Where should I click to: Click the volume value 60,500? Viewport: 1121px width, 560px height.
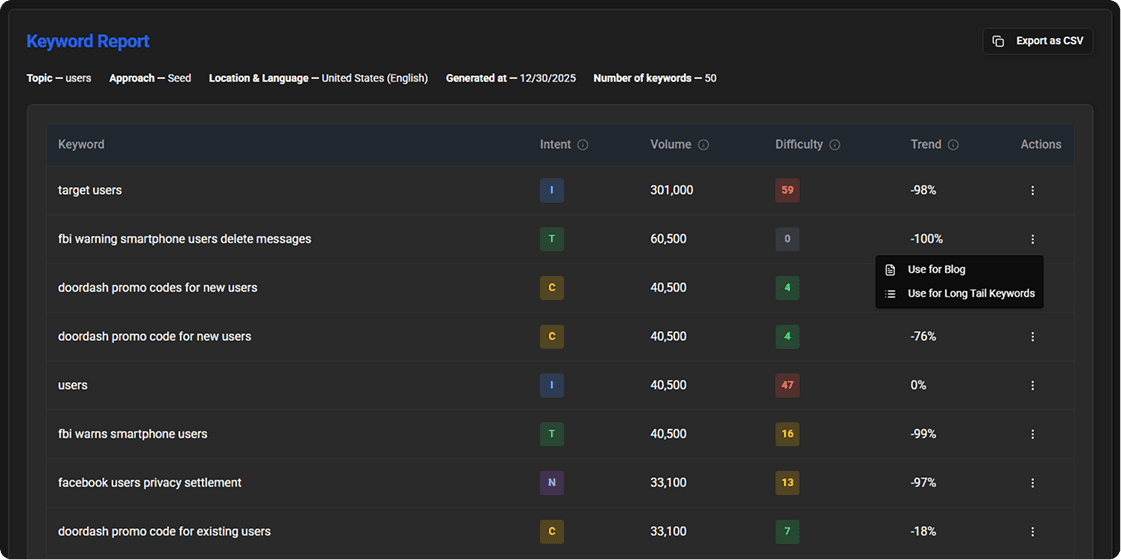(668, 239)
